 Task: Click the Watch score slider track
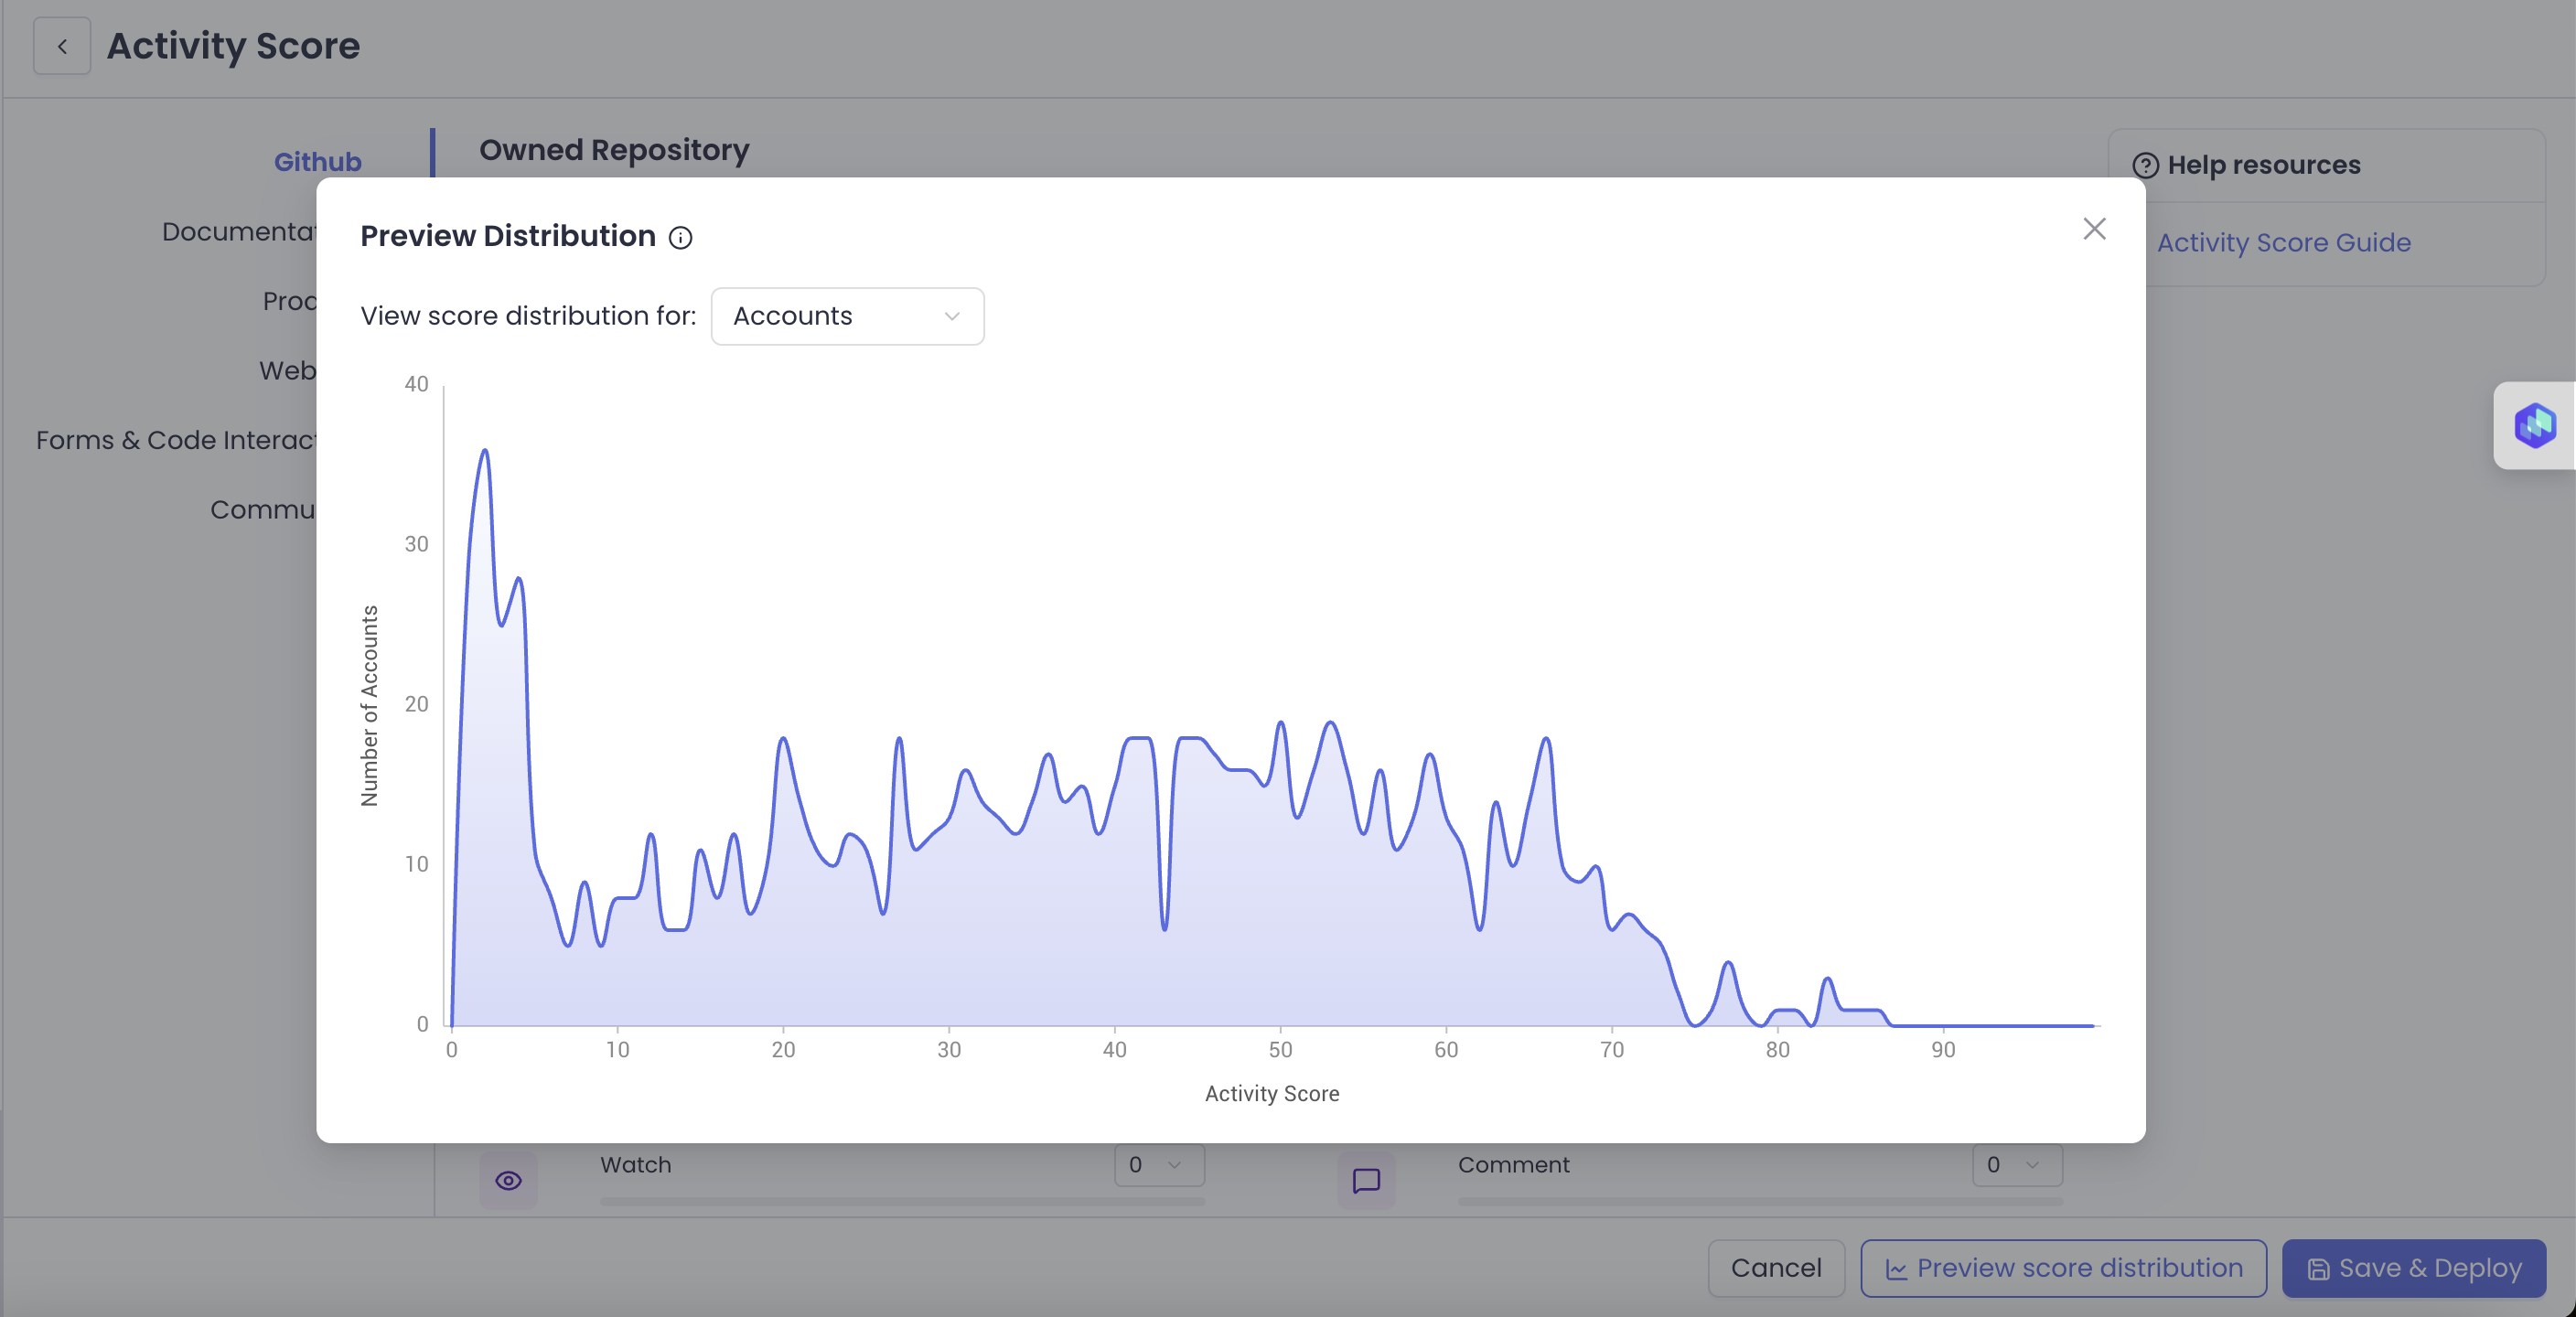point(902,1201)
